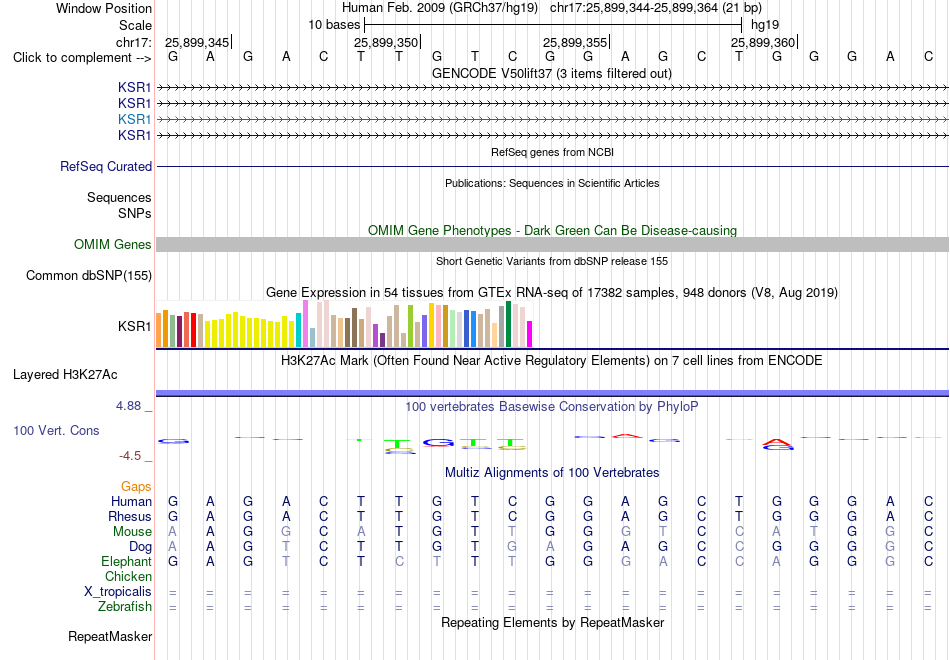Viewport: 950px width, 660px height.
Task: Select the Human species label
Action: click(131, 501)
